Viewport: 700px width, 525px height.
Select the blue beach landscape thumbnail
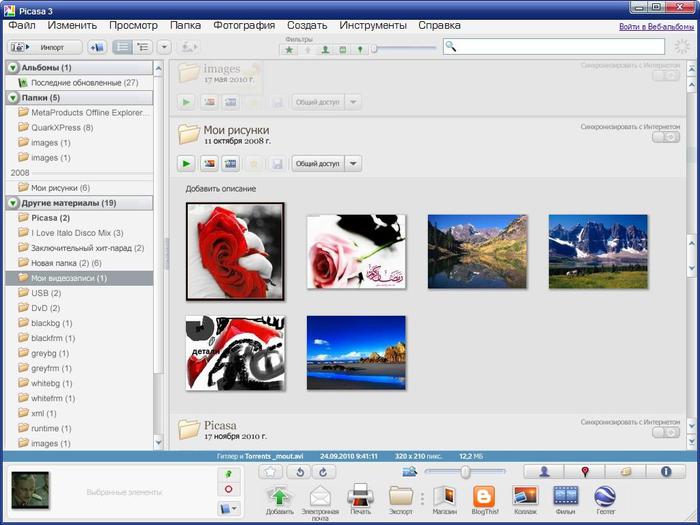coord(356,353)
